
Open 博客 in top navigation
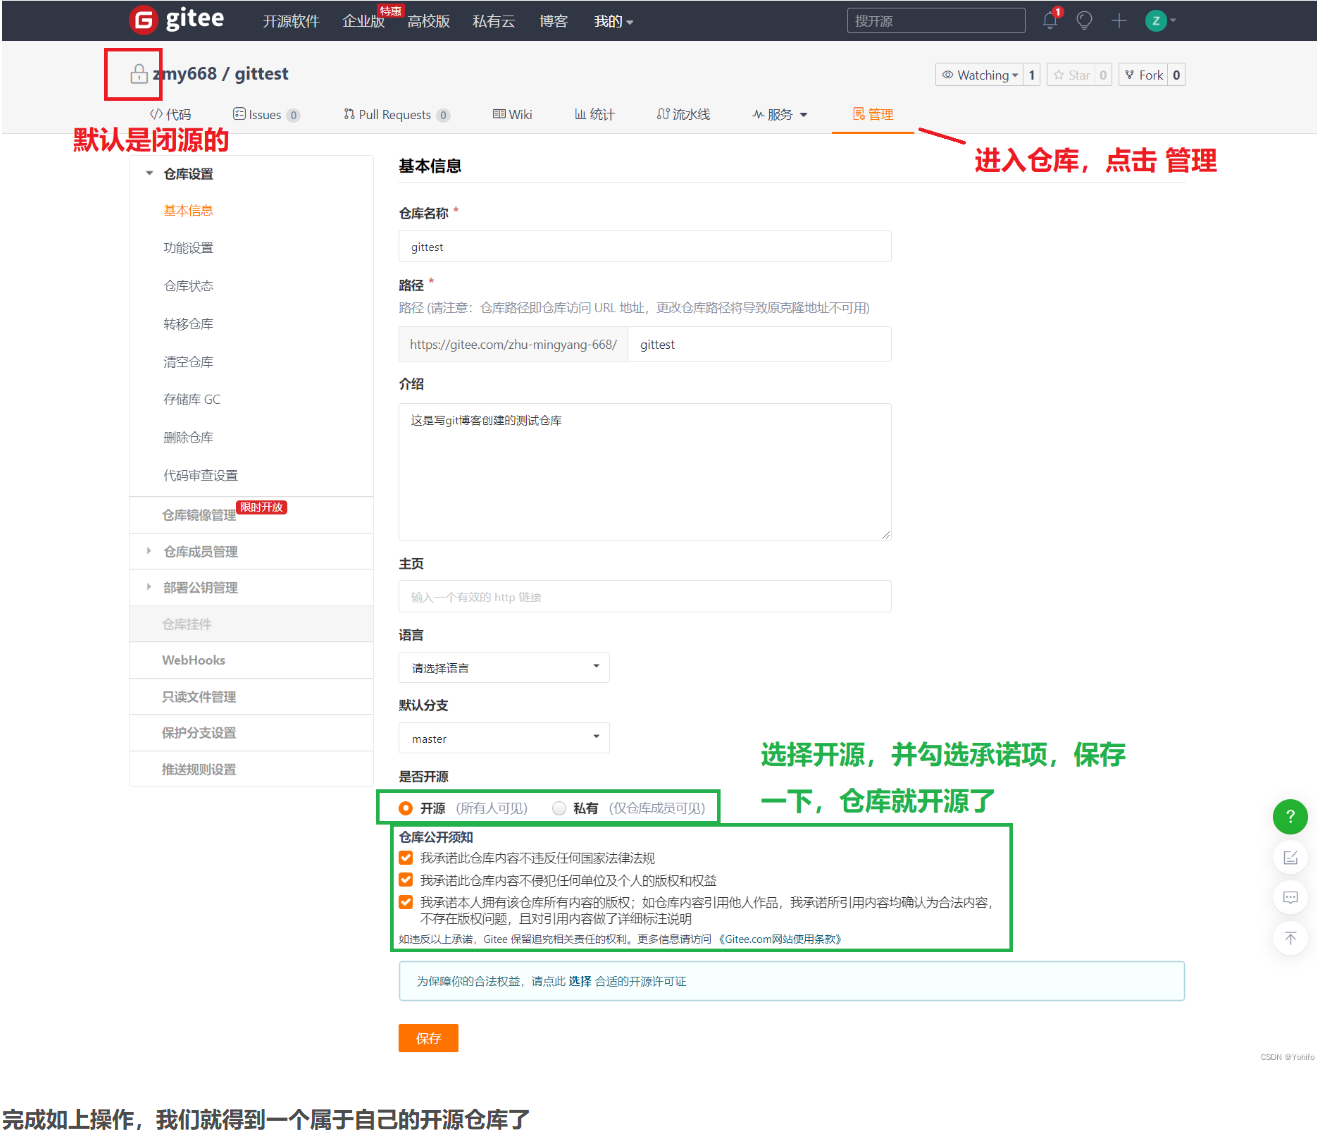click(x=554, y=21)
